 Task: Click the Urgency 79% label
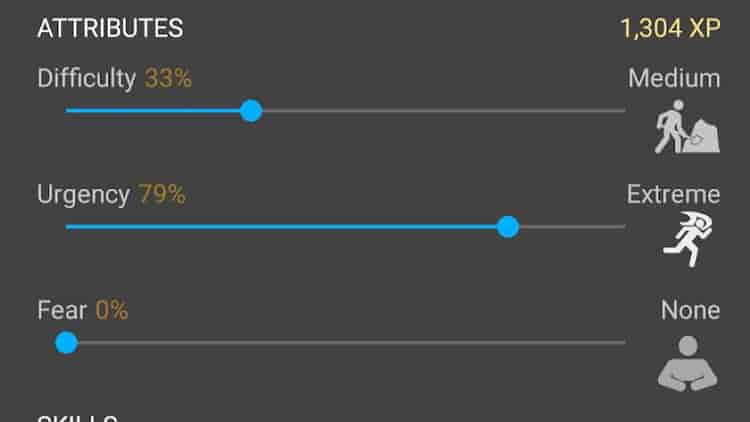pos(111,194)
